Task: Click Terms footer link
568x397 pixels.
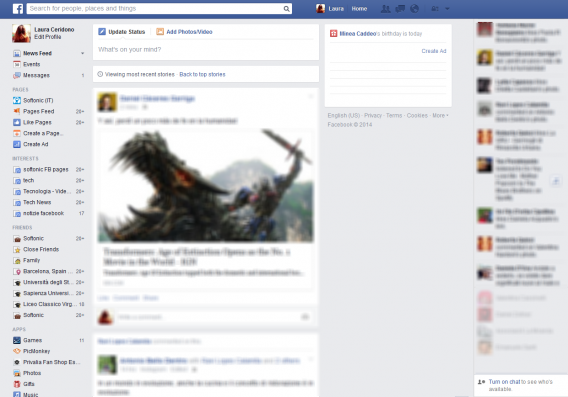Action: coord(394,116)
